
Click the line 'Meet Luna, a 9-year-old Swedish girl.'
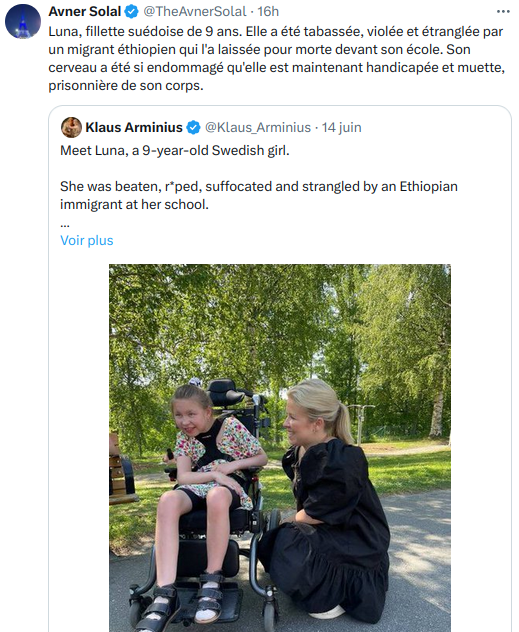175,150
